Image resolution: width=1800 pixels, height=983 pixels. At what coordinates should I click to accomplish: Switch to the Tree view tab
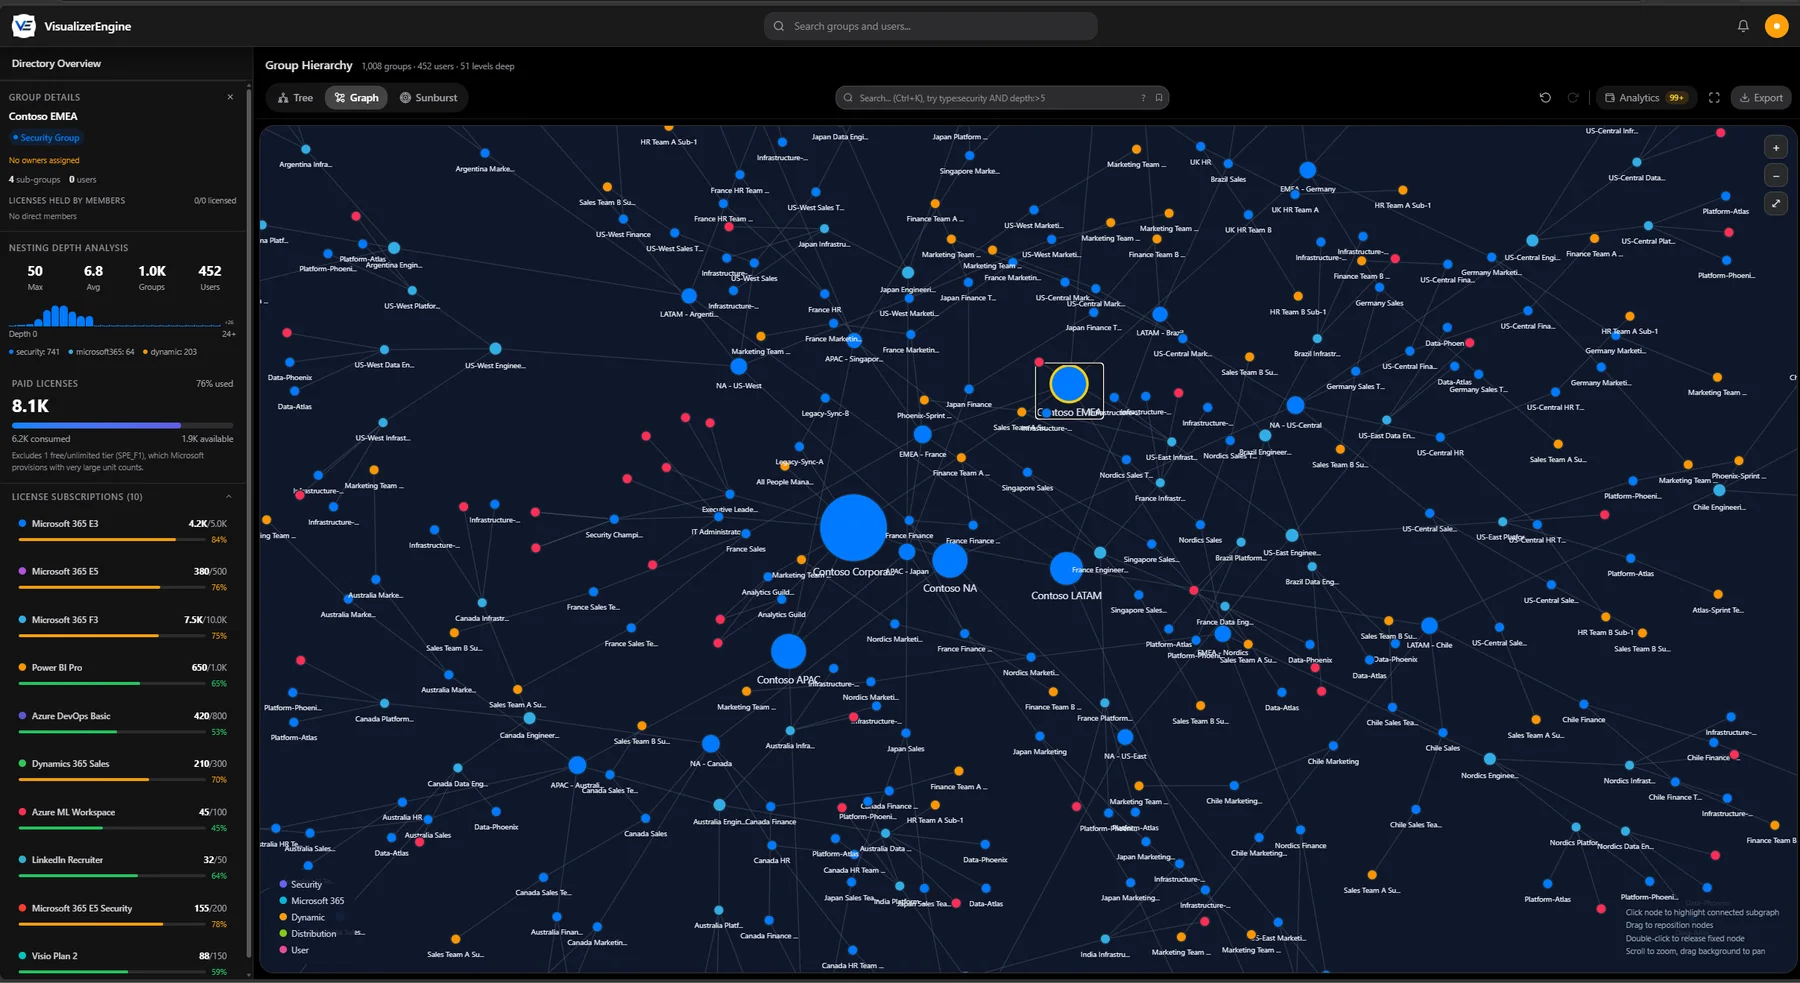click(x=295, y=98)
